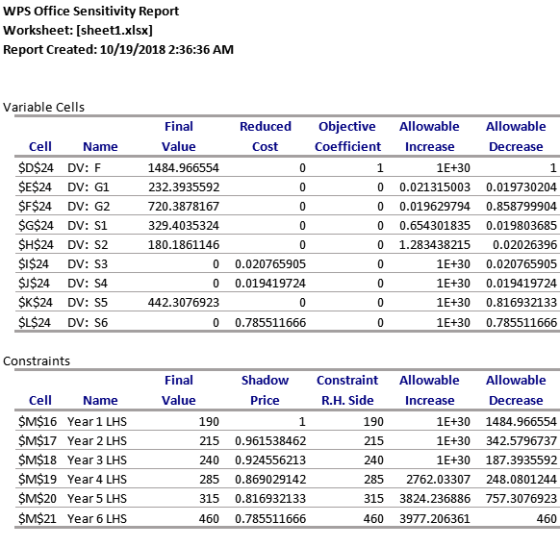Click cell reference $K$24
560x547 pixels.
35,303
